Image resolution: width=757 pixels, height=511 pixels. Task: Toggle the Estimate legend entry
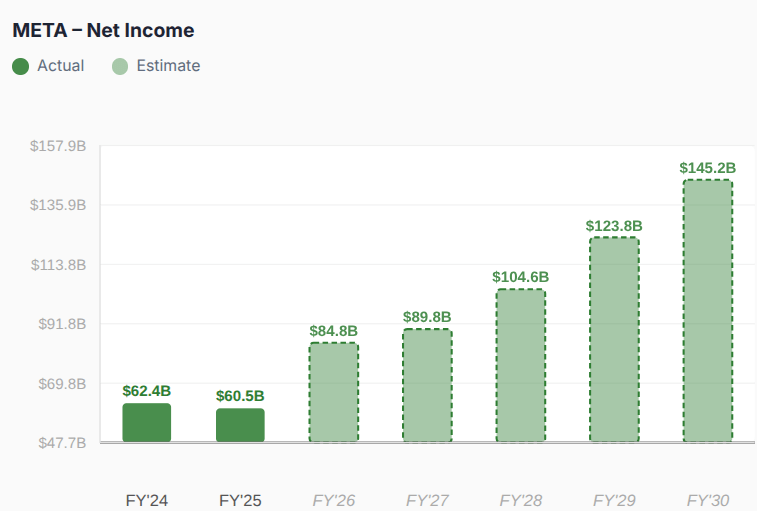156,66
